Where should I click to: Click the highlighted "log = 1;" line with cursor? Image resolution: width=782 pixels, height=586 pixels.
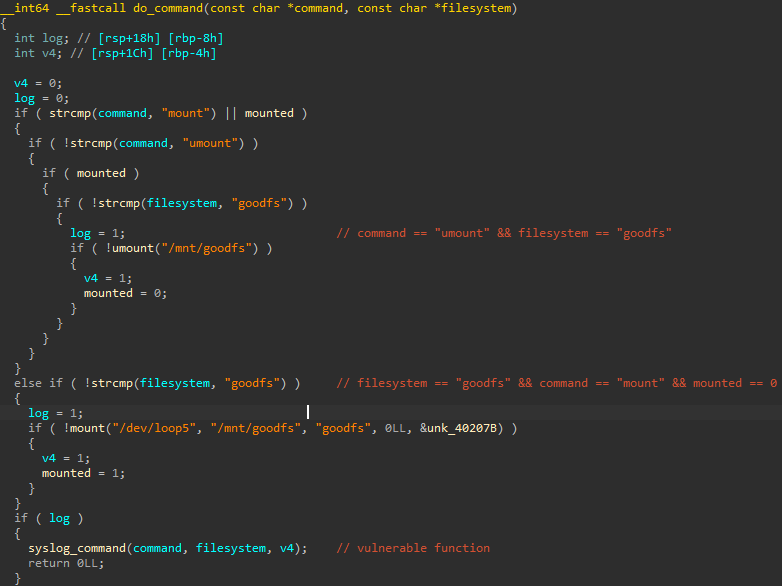point(55,413)
